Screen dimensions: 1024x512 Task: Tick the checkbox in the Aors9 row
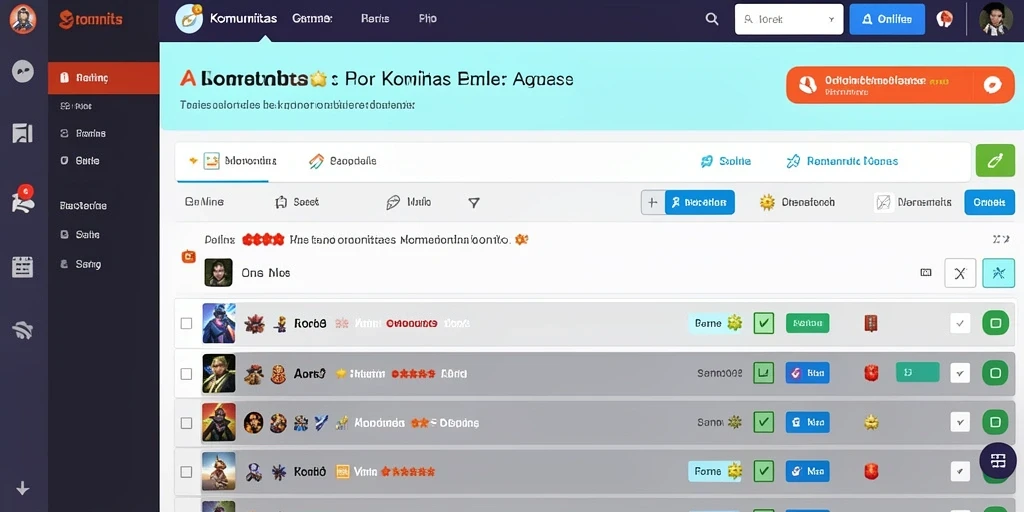coord(186,374)
